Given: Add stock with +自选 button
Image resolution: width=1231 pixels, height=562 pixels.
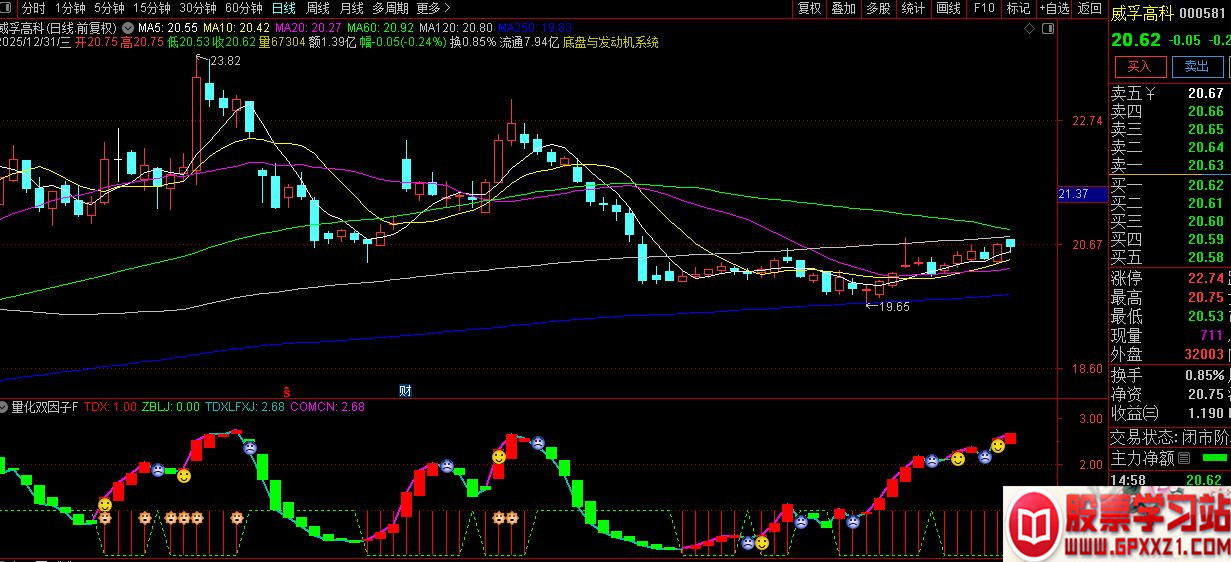Looking at the screenshot, I should 1053,8.
